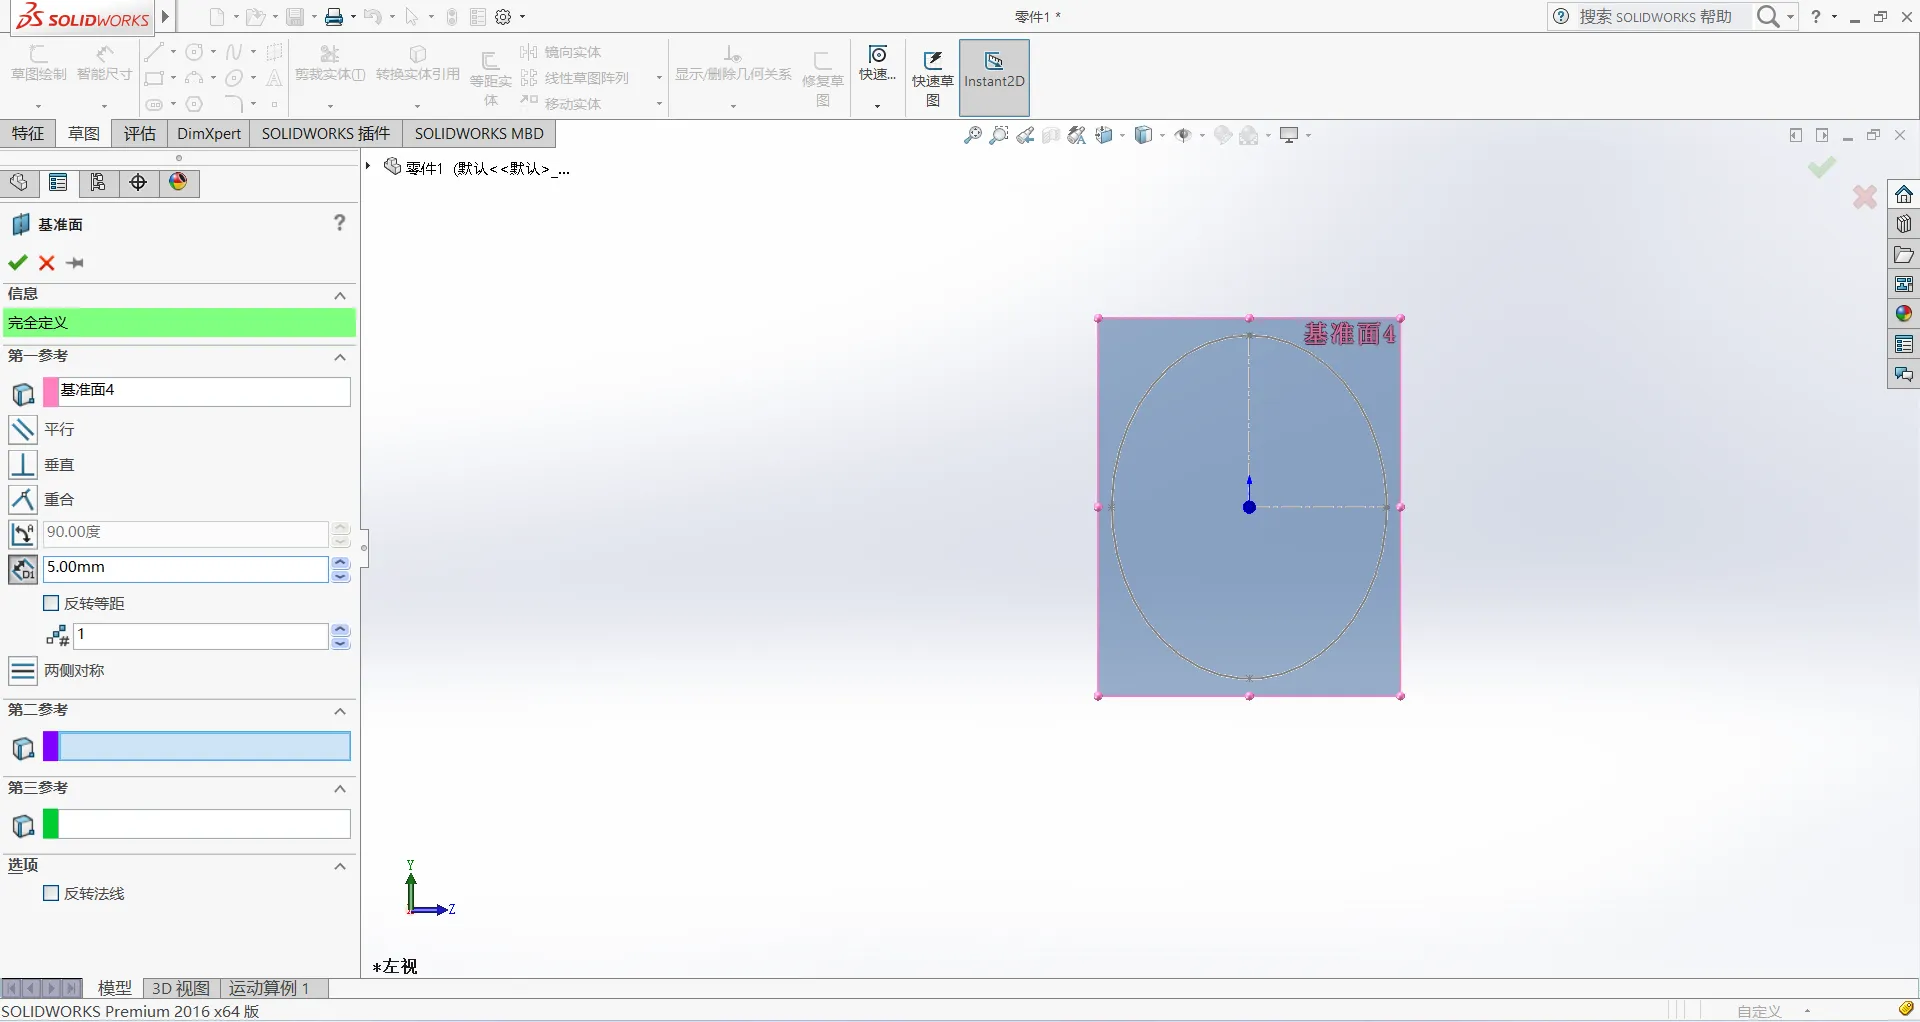Enable the 反转法线 flip normal checkbox
This screenshot has width=1920, height=1022.
tap(52, 893)
